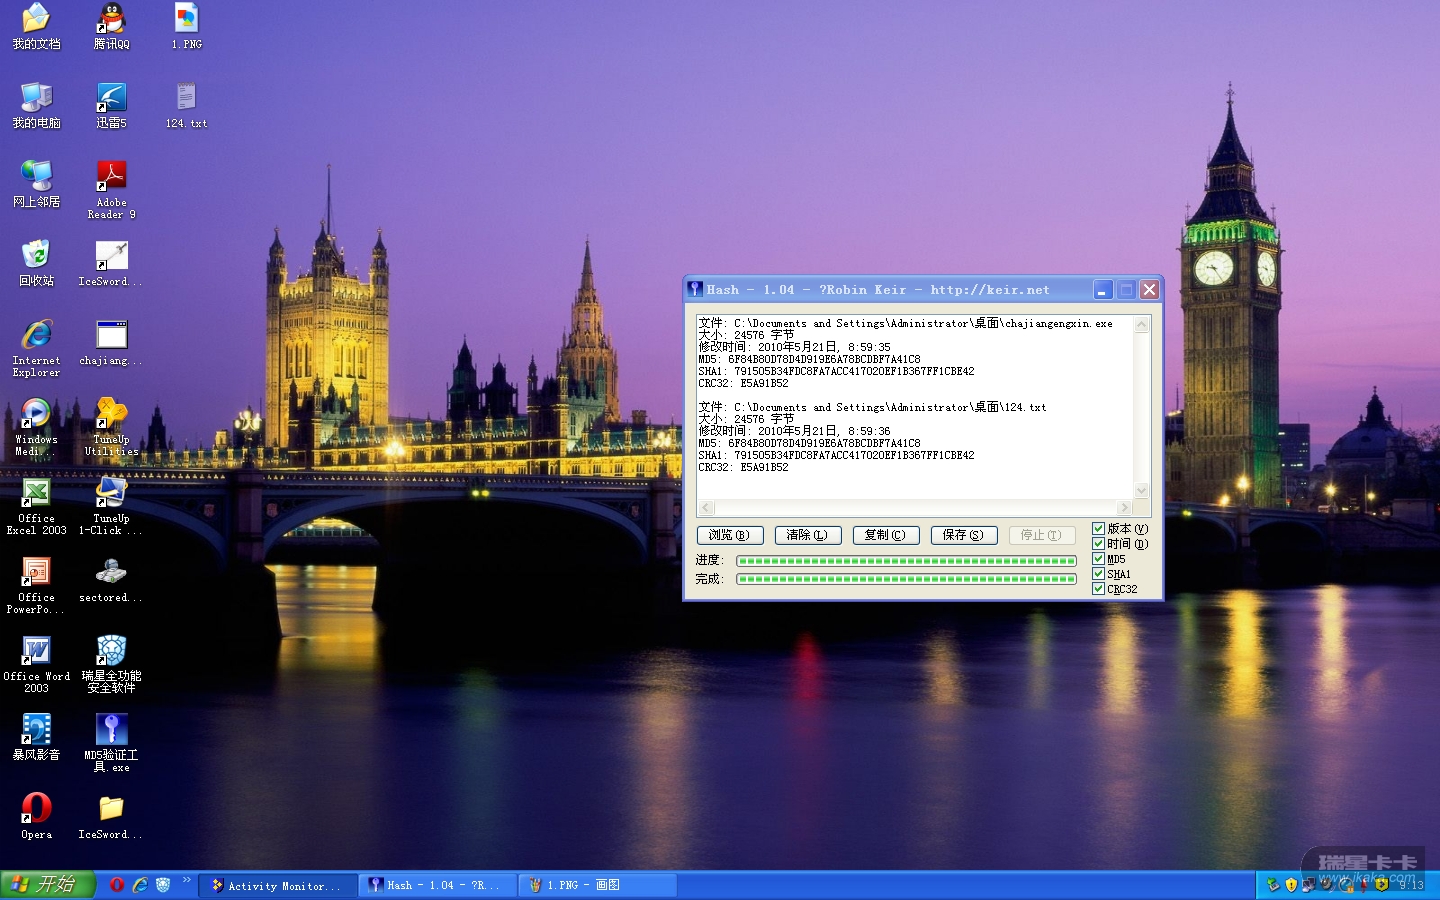Launch Opera browser from desktop

point(36,816)
